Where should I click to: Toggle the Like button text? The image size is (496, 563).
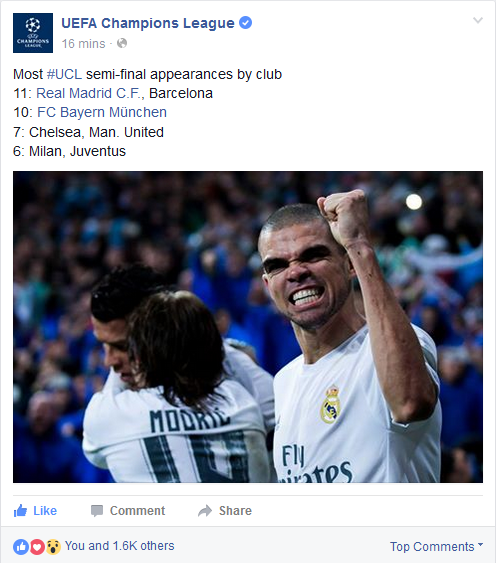[x=45, y=511]
